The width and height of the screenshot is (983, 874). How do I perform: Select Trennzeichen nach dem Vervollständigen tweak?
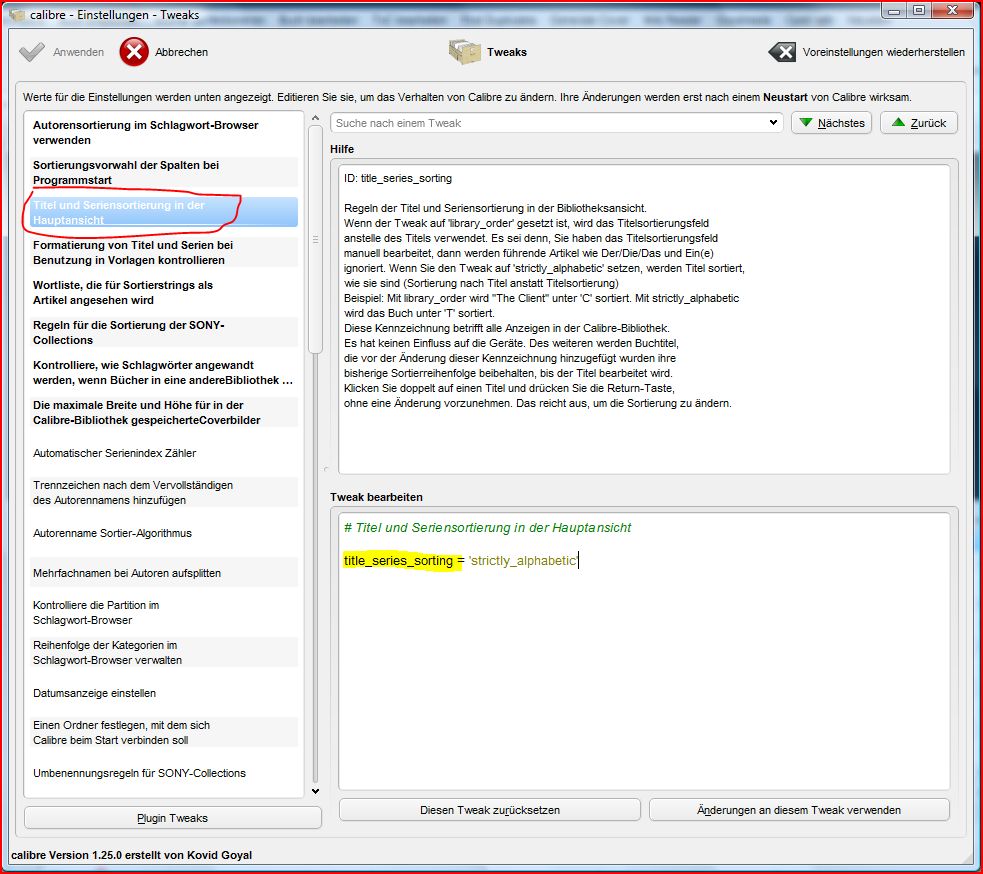pos(164,492)
